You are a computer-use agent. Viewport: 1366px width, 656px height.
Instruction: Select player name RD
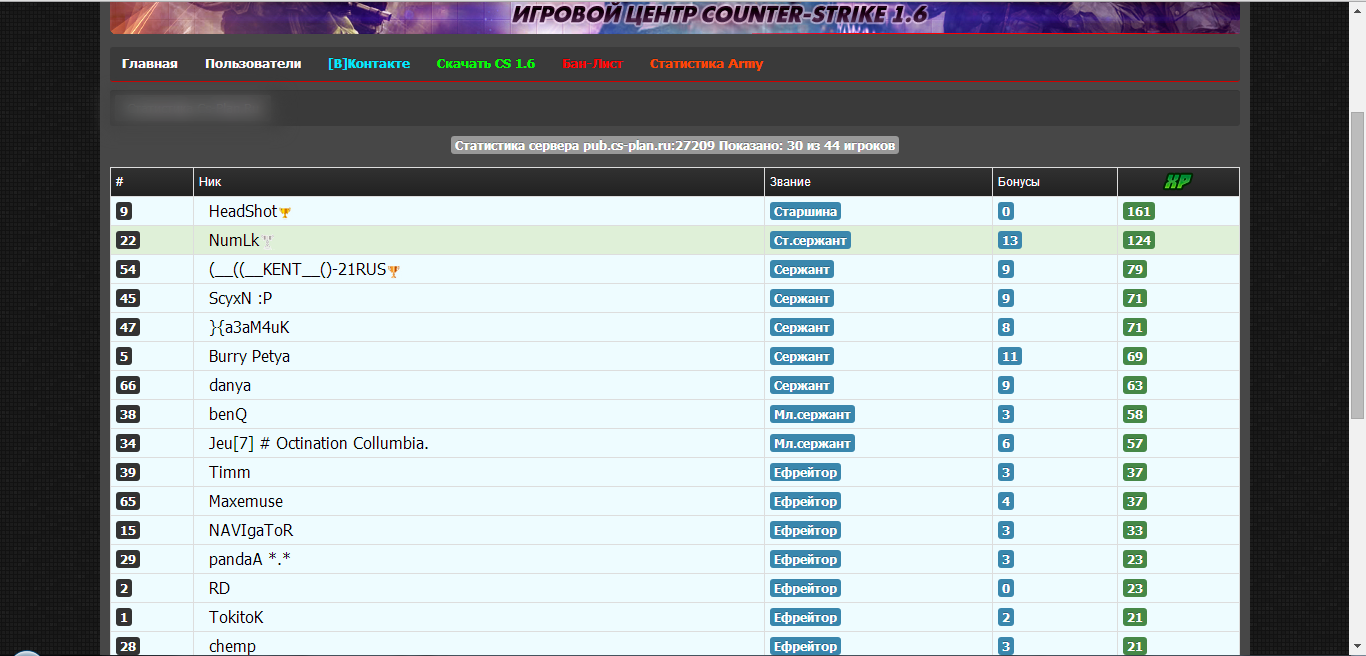[x=219, y=589]
